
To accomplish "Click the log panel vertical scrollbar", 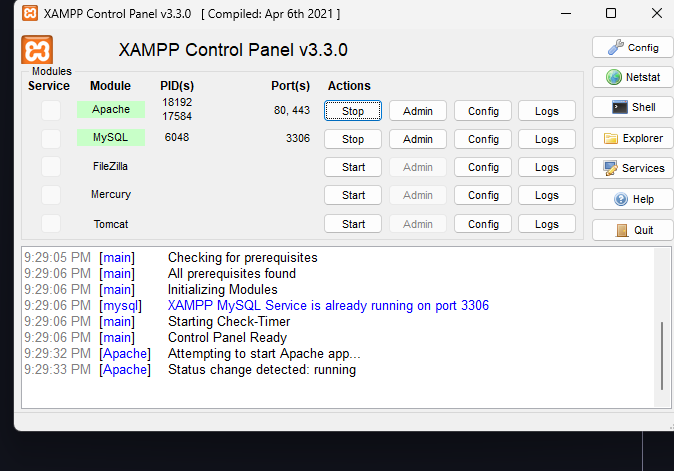I will [x=662, y=327].
